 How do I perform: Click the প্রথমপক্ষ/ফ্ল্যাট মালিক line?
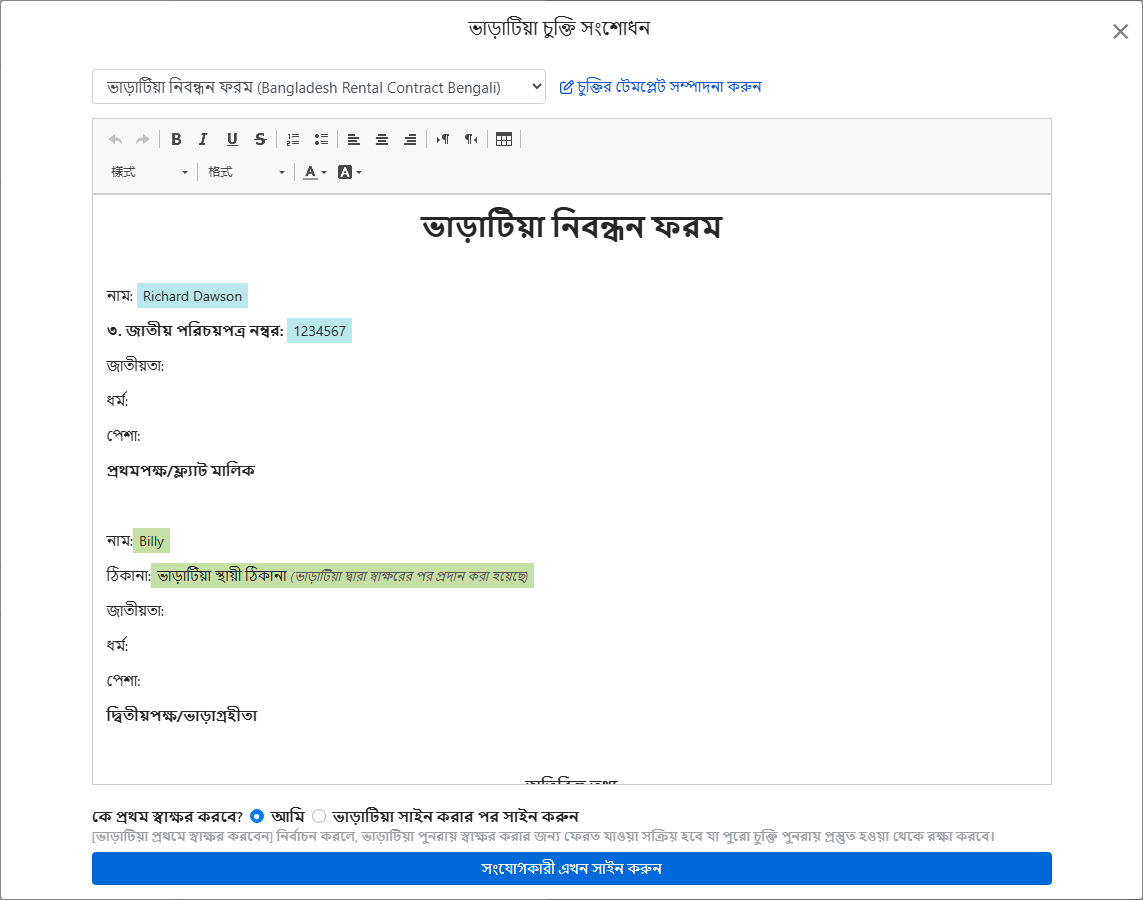pyautogui.click(x=181, y=471)
